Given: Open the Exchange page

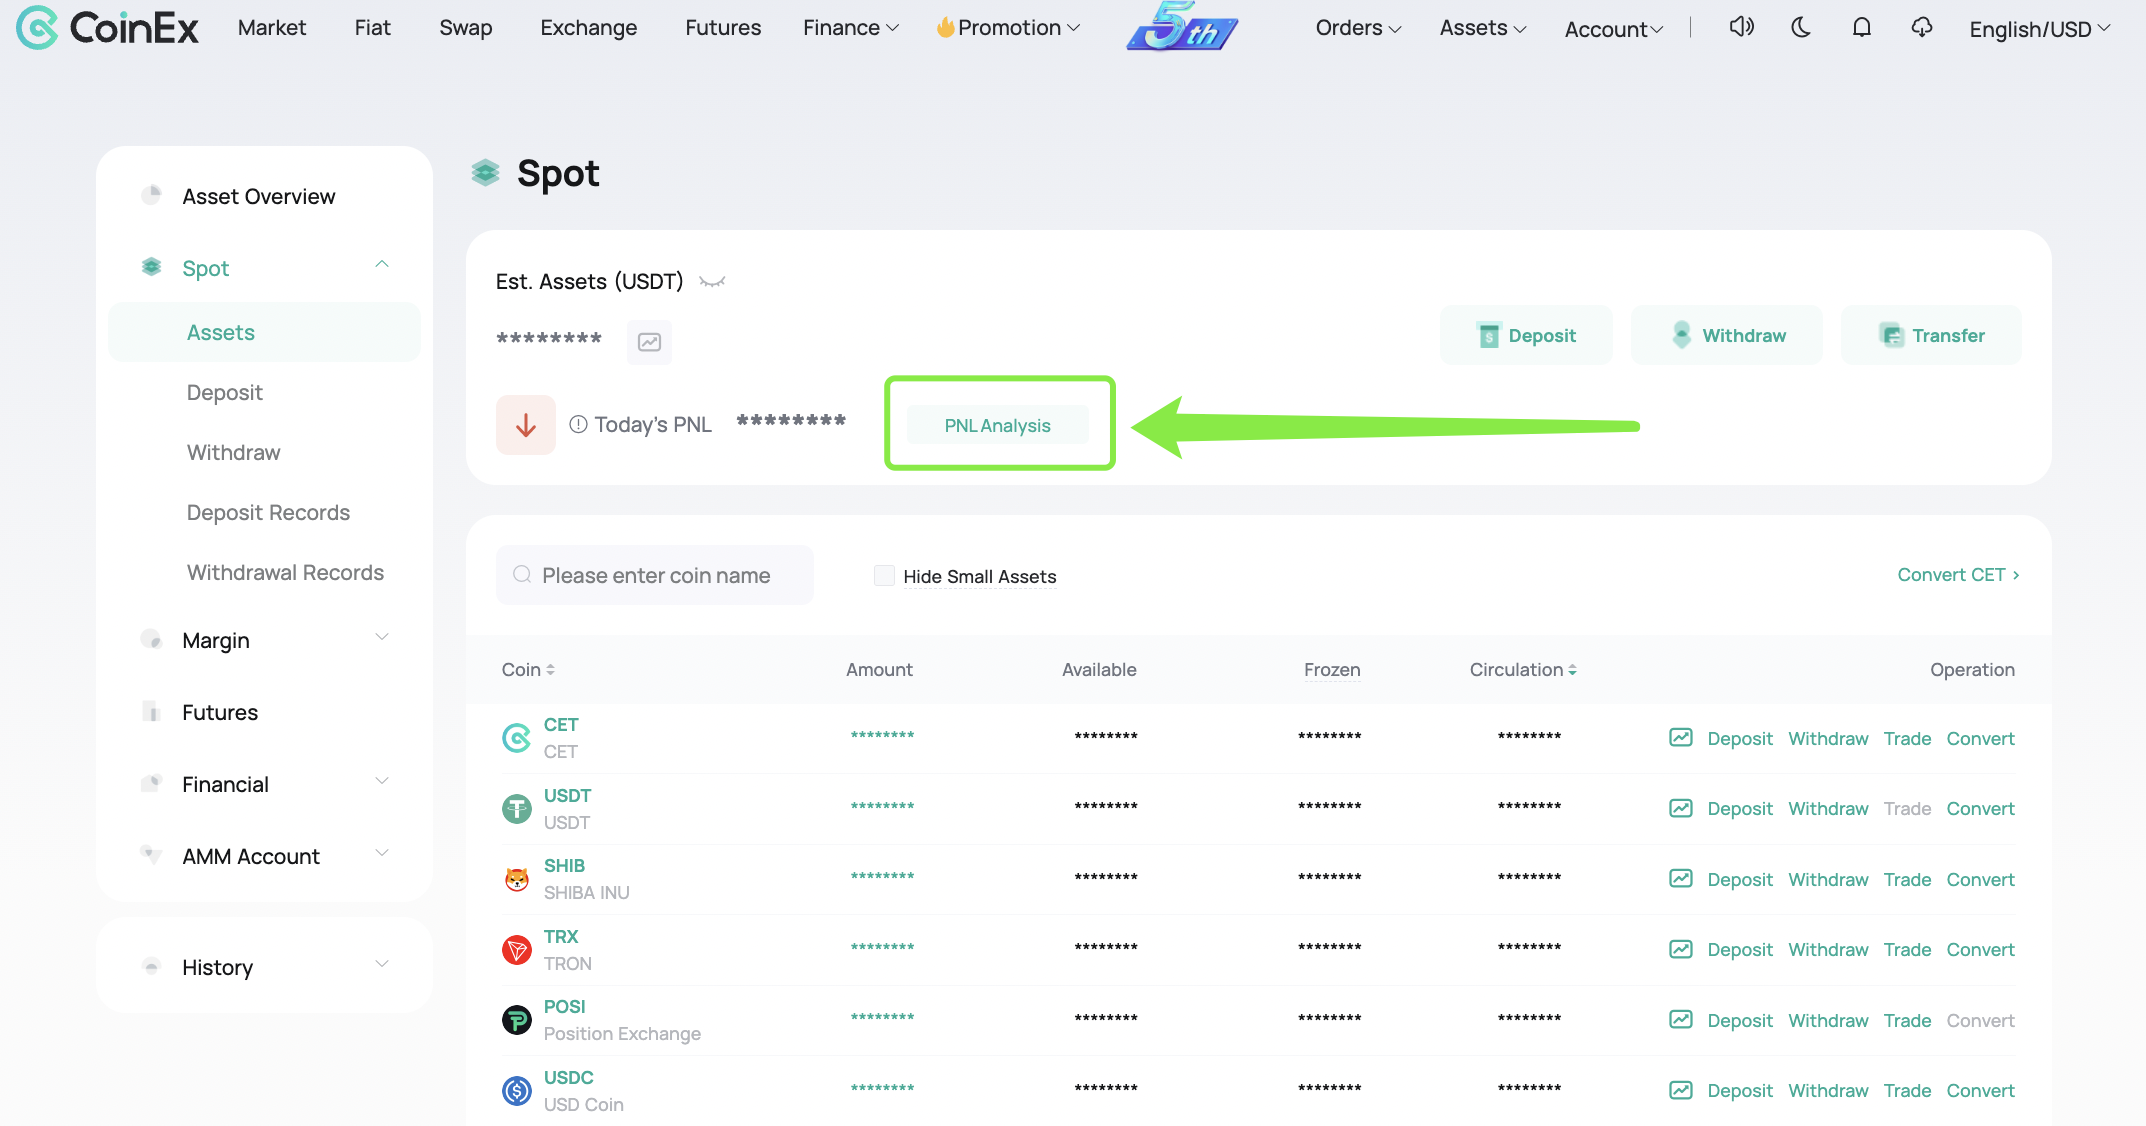Looking at the screenshot, I should 589,28.
